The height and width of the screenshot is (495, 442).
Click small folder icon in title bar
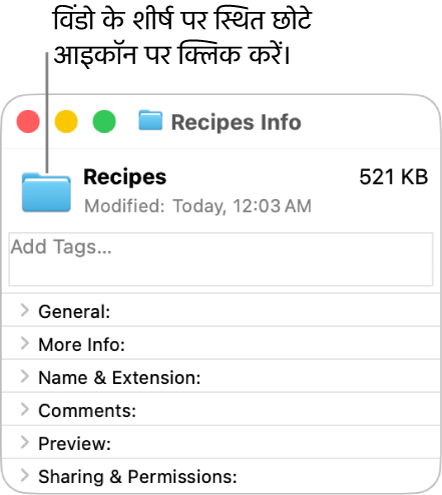pos(150,120)
